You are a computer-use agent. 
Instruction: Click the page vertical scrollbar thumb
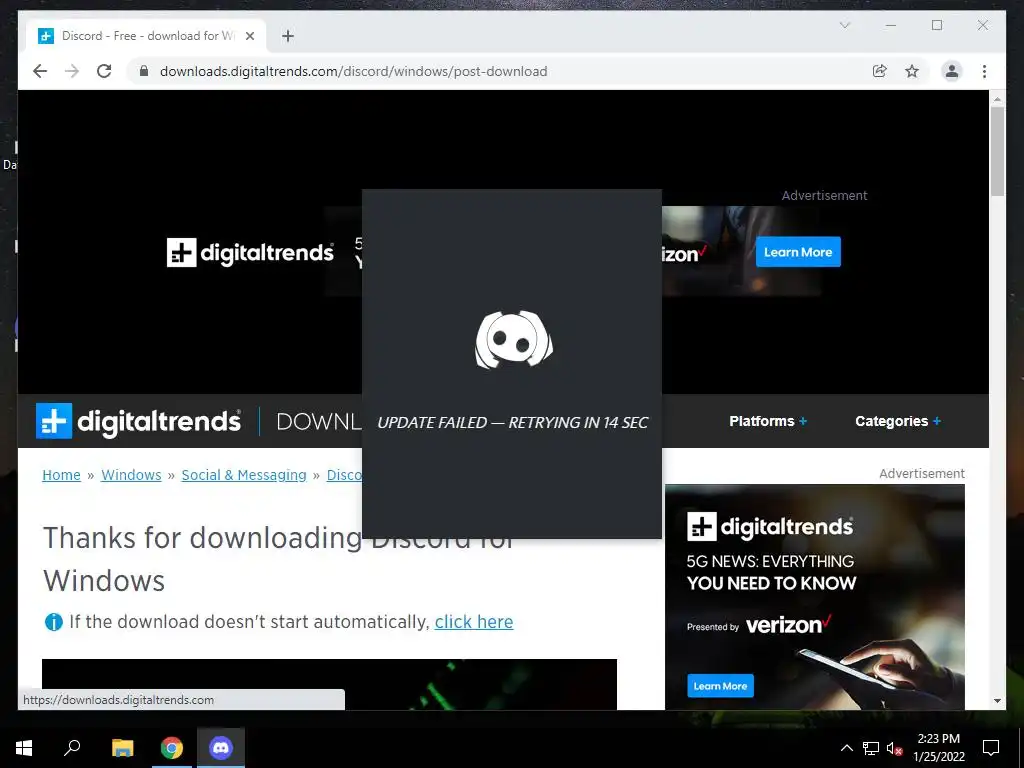[997, 150]
